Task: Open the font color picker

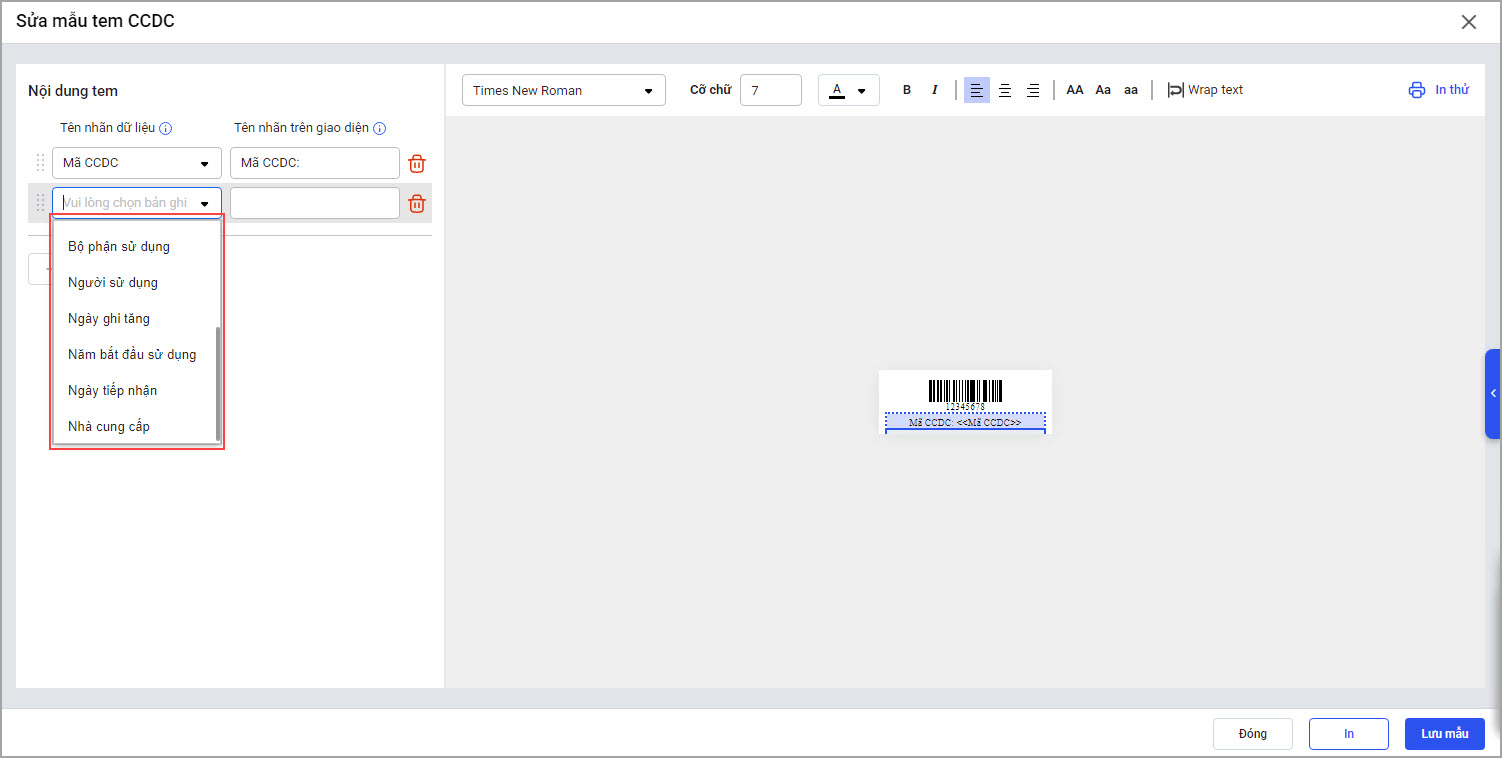Action: [x=848, y=90]
